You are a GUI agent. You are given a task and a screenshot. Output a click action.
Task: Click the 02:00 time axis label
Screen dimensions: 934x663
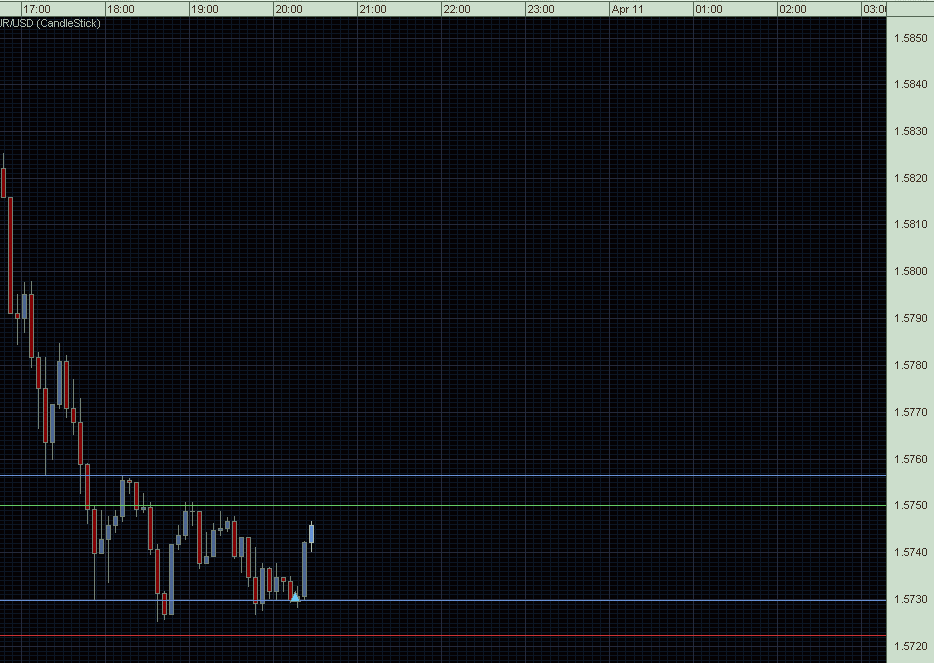point(793,10)
